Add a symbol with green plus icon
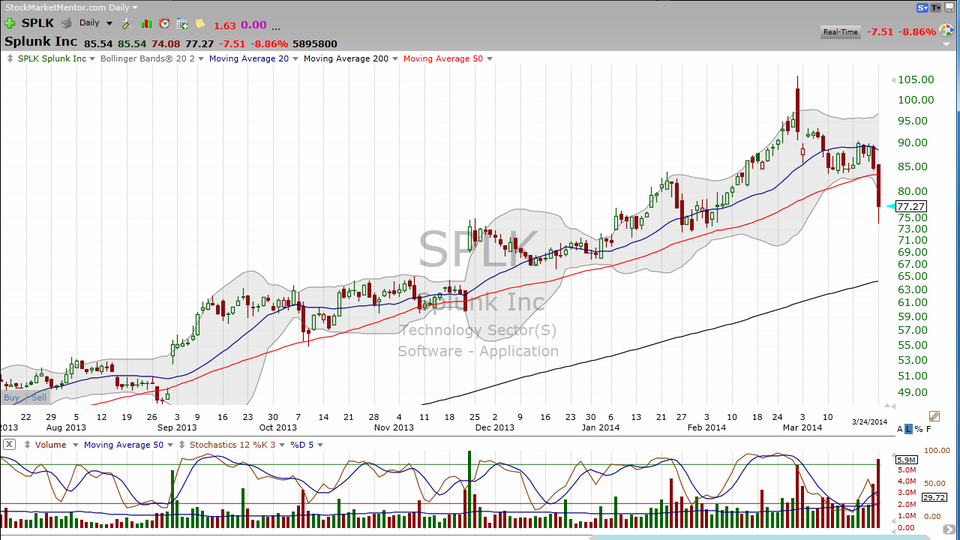 point(10,23)
